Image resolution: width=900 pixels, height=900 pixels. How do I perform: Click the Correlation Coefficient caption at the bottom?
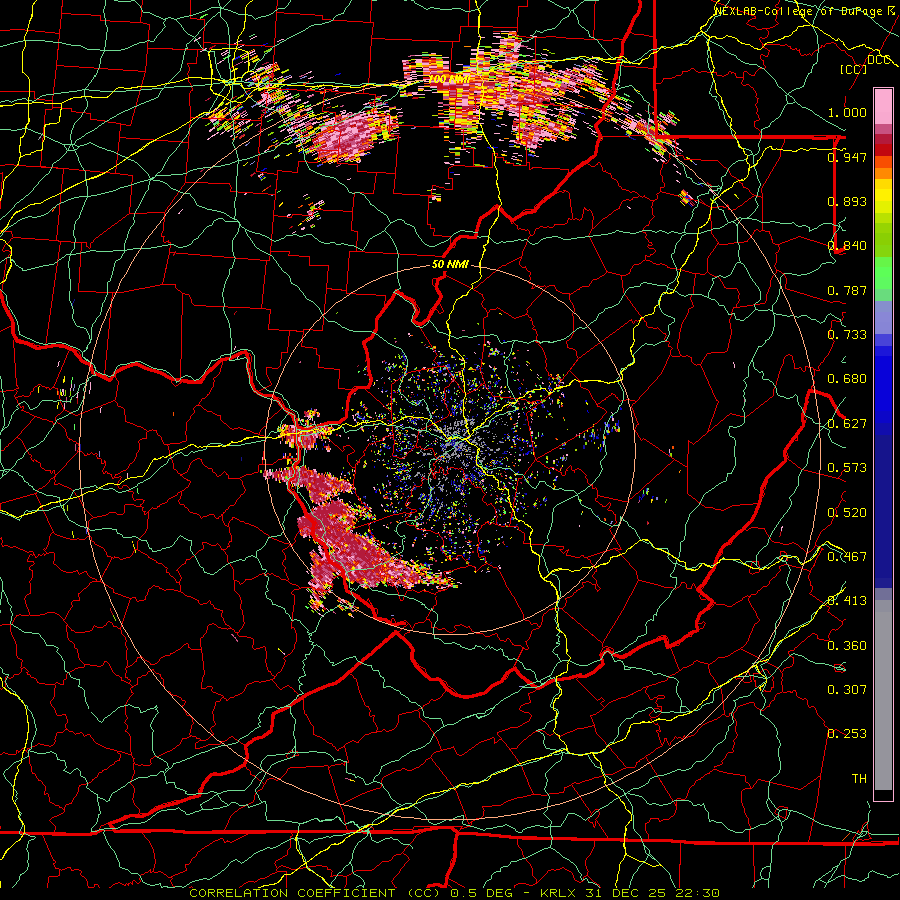[x=454, y=893]
